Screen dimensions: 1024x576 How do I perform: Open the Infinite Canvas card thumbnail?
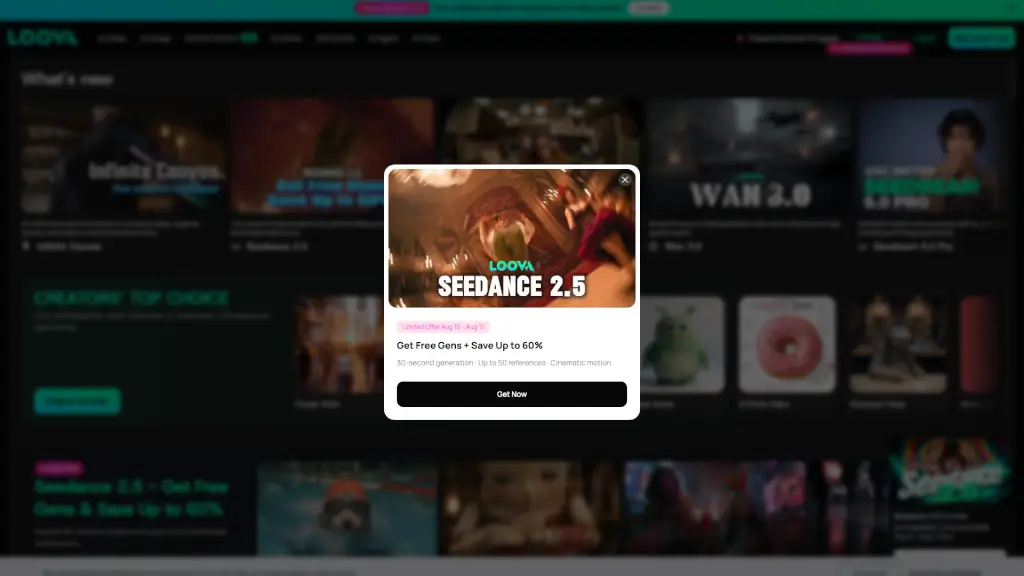tap(122, 156)
